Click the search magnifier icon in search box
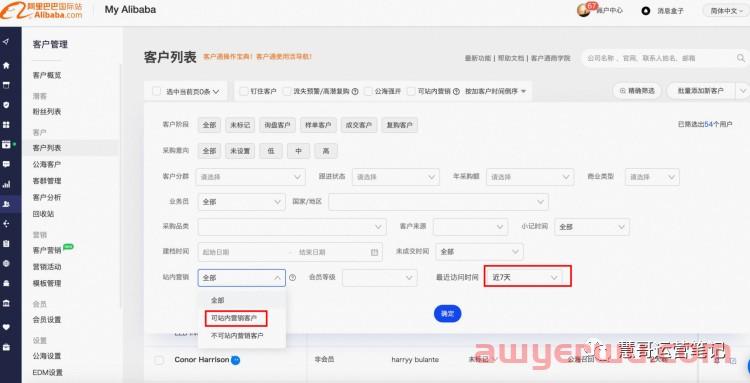Screen dimensions: 750x383 tap(740, 58)
